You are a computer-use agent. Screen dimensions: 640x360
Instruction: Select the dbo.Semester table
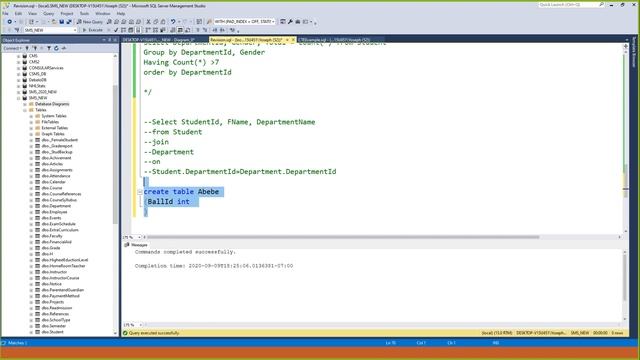click(x=54, y=326)
